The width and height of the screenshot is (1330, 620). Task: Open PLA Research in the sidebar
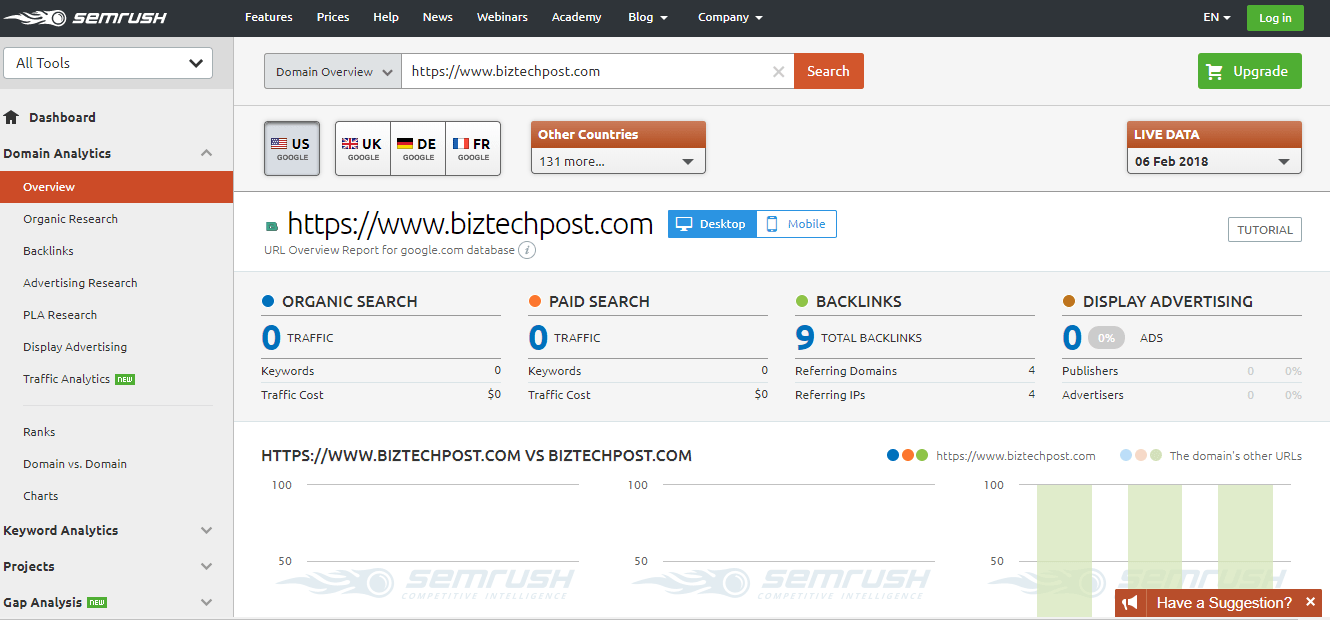pos(60,315)
